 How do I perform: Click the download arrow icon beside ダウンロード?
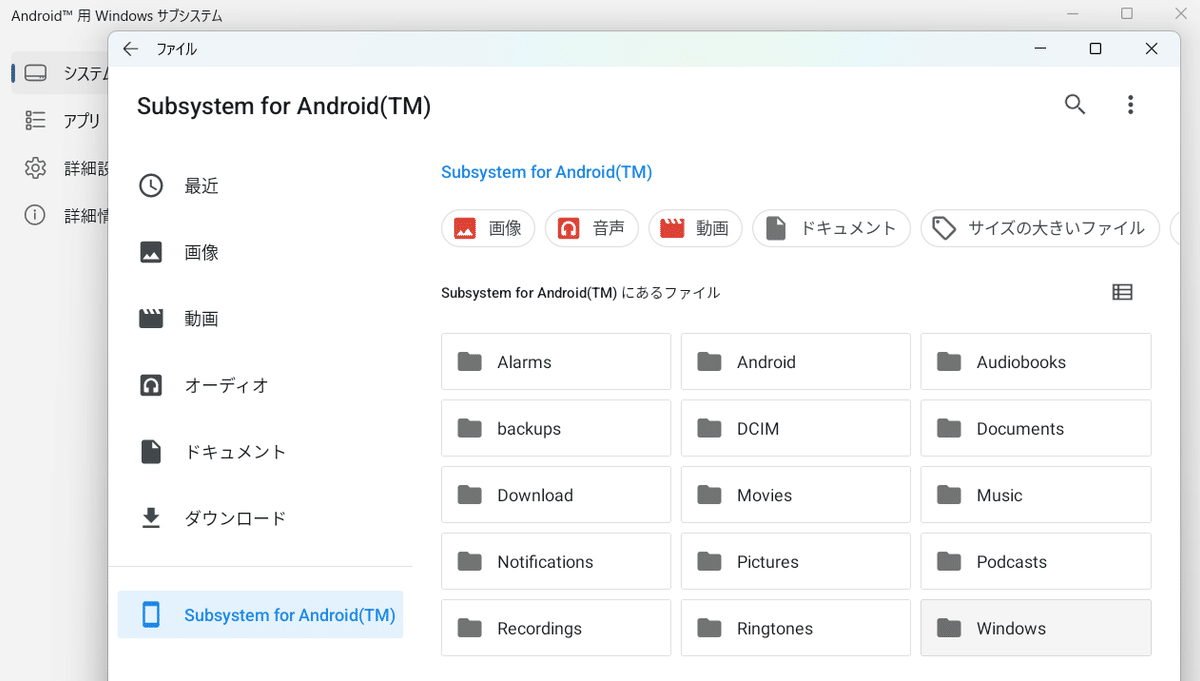pyautogui.click(x=151, y=518)
